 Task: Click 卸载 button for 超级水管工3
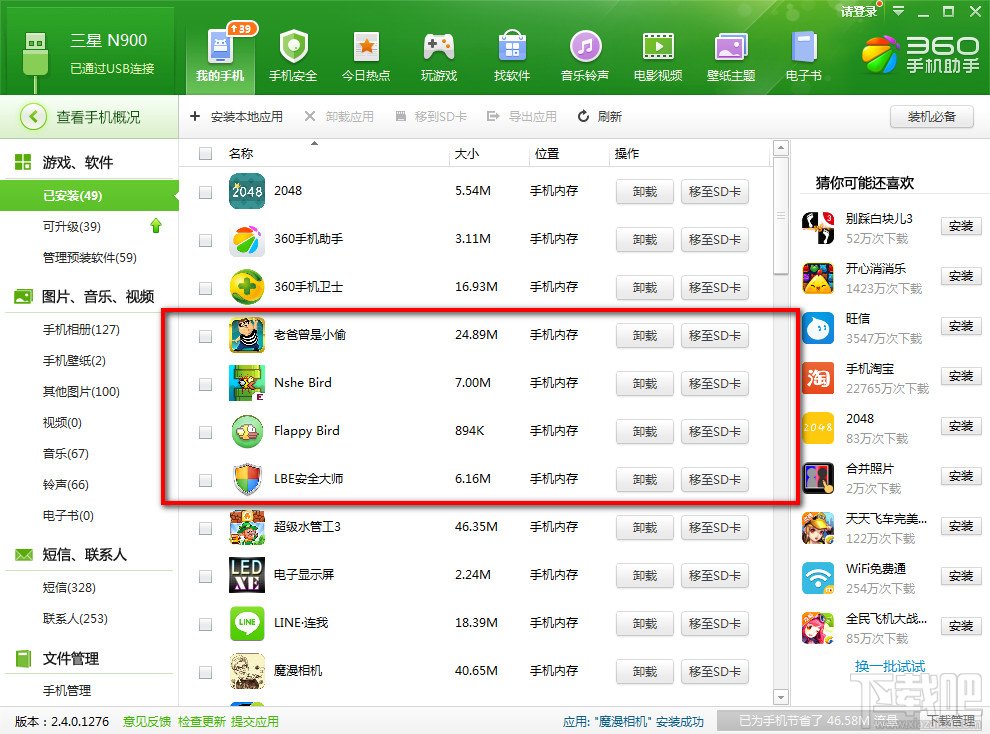[645, 528]
